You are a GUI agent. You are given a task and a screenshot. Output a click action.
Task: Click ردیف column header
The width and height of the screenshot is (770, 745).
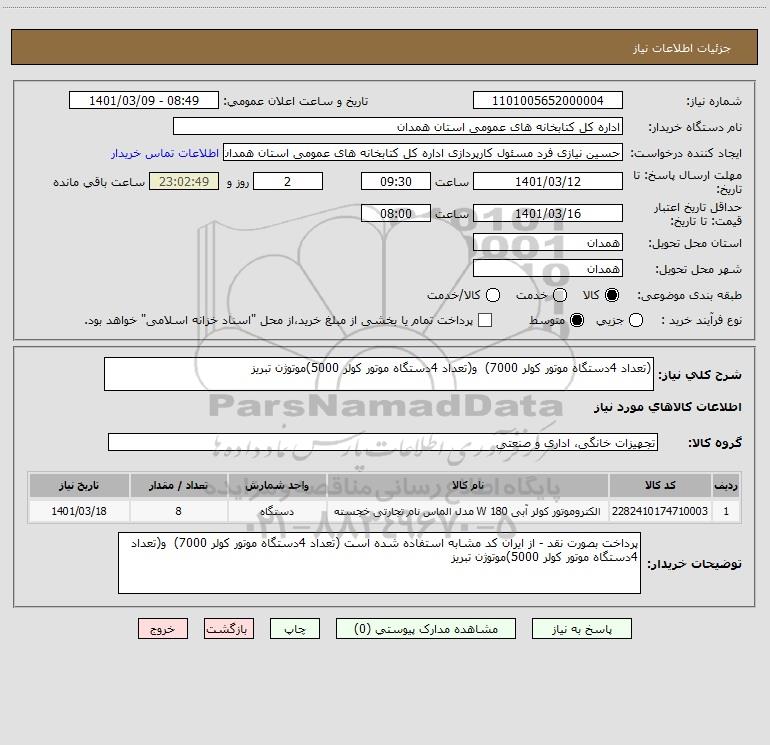pyautogui.click(x=726, y=485)
